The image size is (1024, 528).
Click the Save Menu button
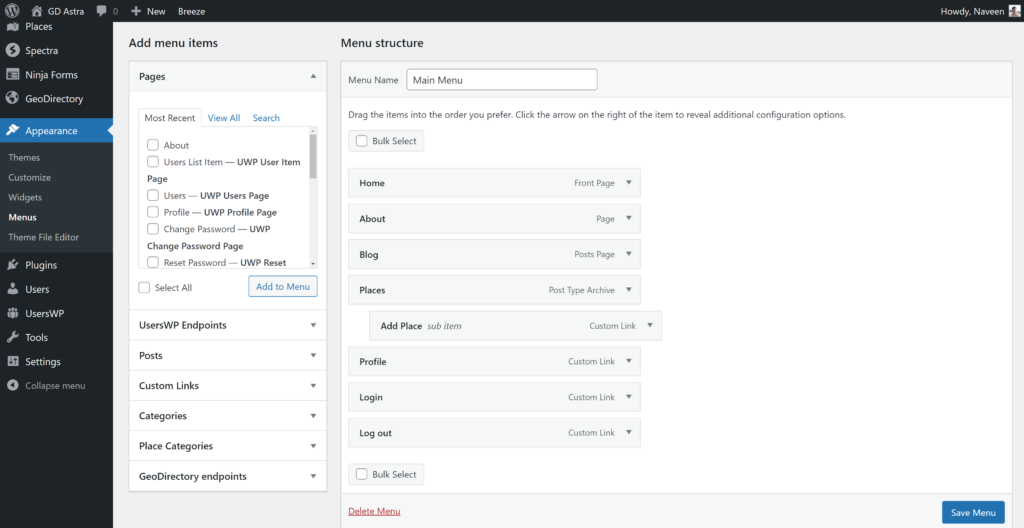pos(972,512)
